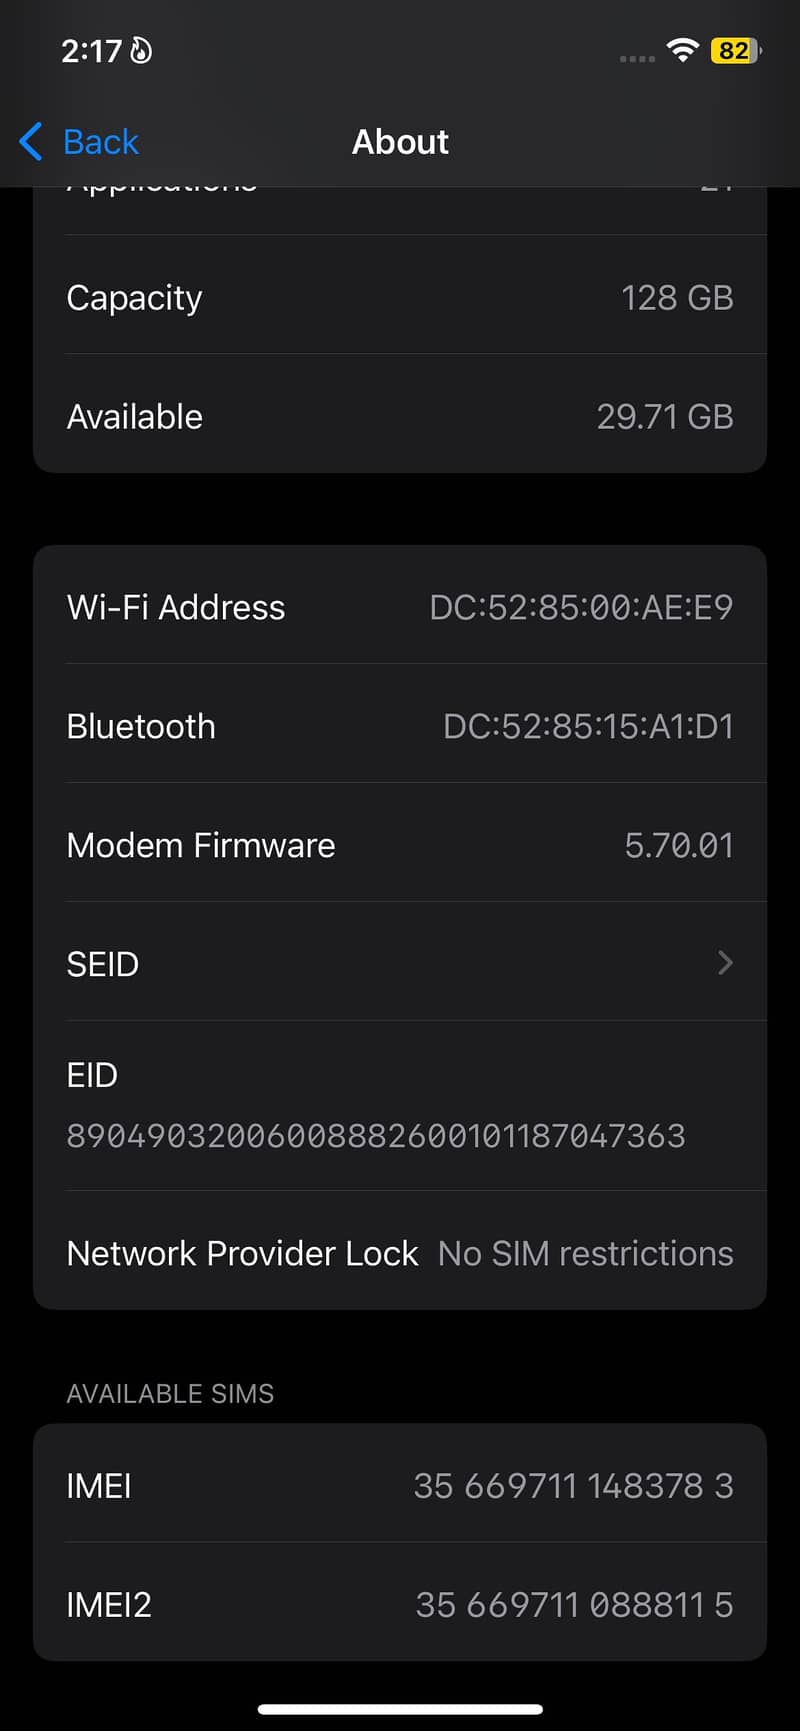Select the Available storage row
Viewport: 800px width, 1731px height.
tap(400, 416)
